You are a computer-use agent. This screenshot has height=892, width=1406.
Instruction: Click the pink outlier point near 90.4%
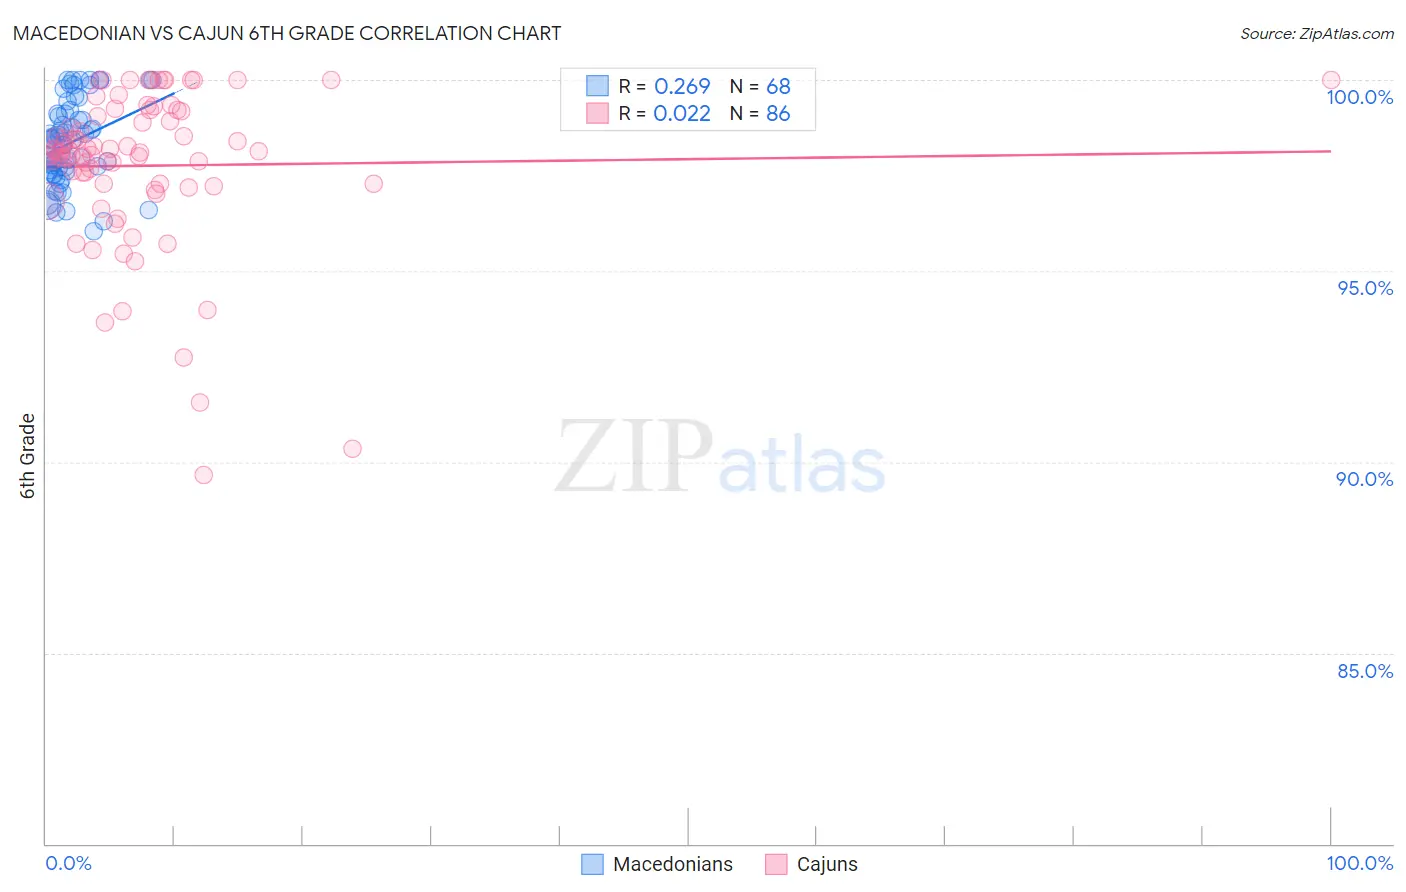coord(352,449)
